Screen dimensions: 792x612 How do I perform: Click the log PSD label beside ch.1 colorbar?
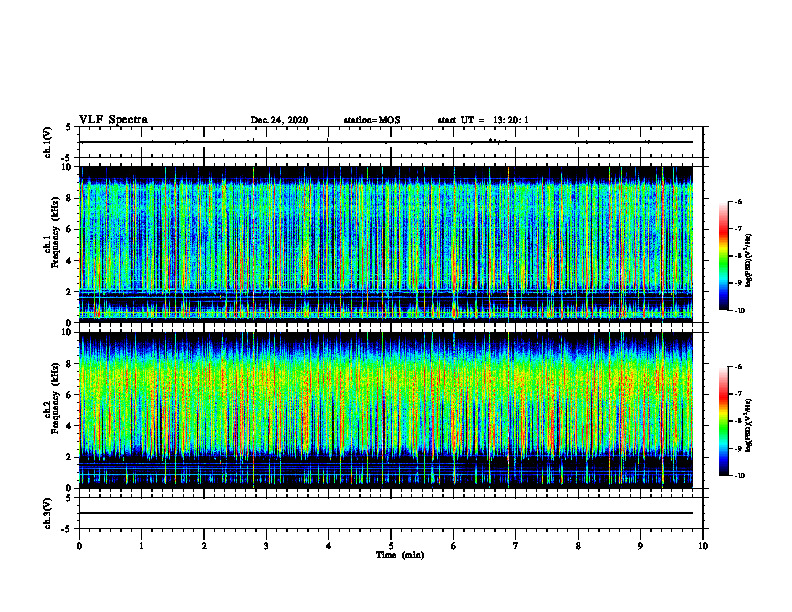748,260
